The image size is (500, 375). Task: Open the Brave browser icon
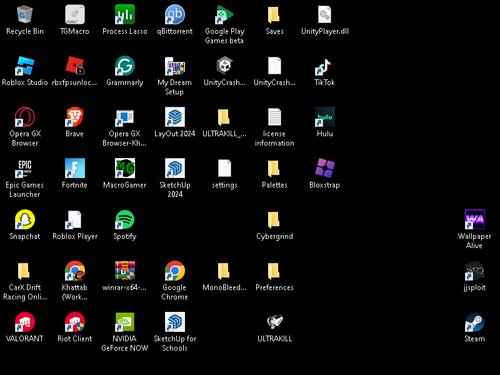coord(75,117)
